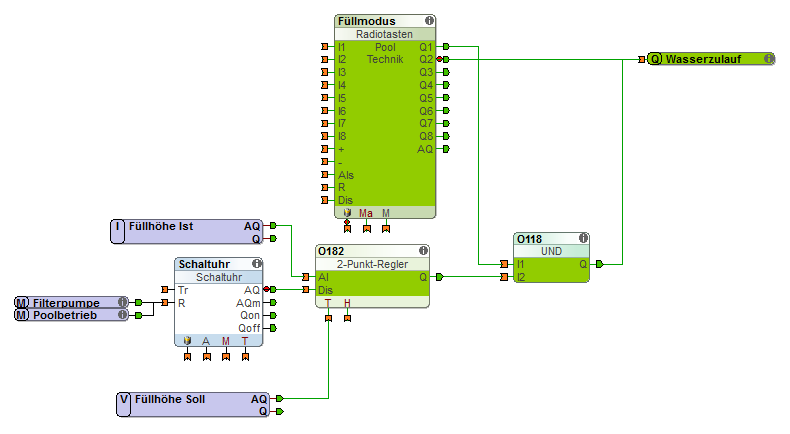
Task: Click the Filterpumpe marker info icon
Action: coord(123,302)
